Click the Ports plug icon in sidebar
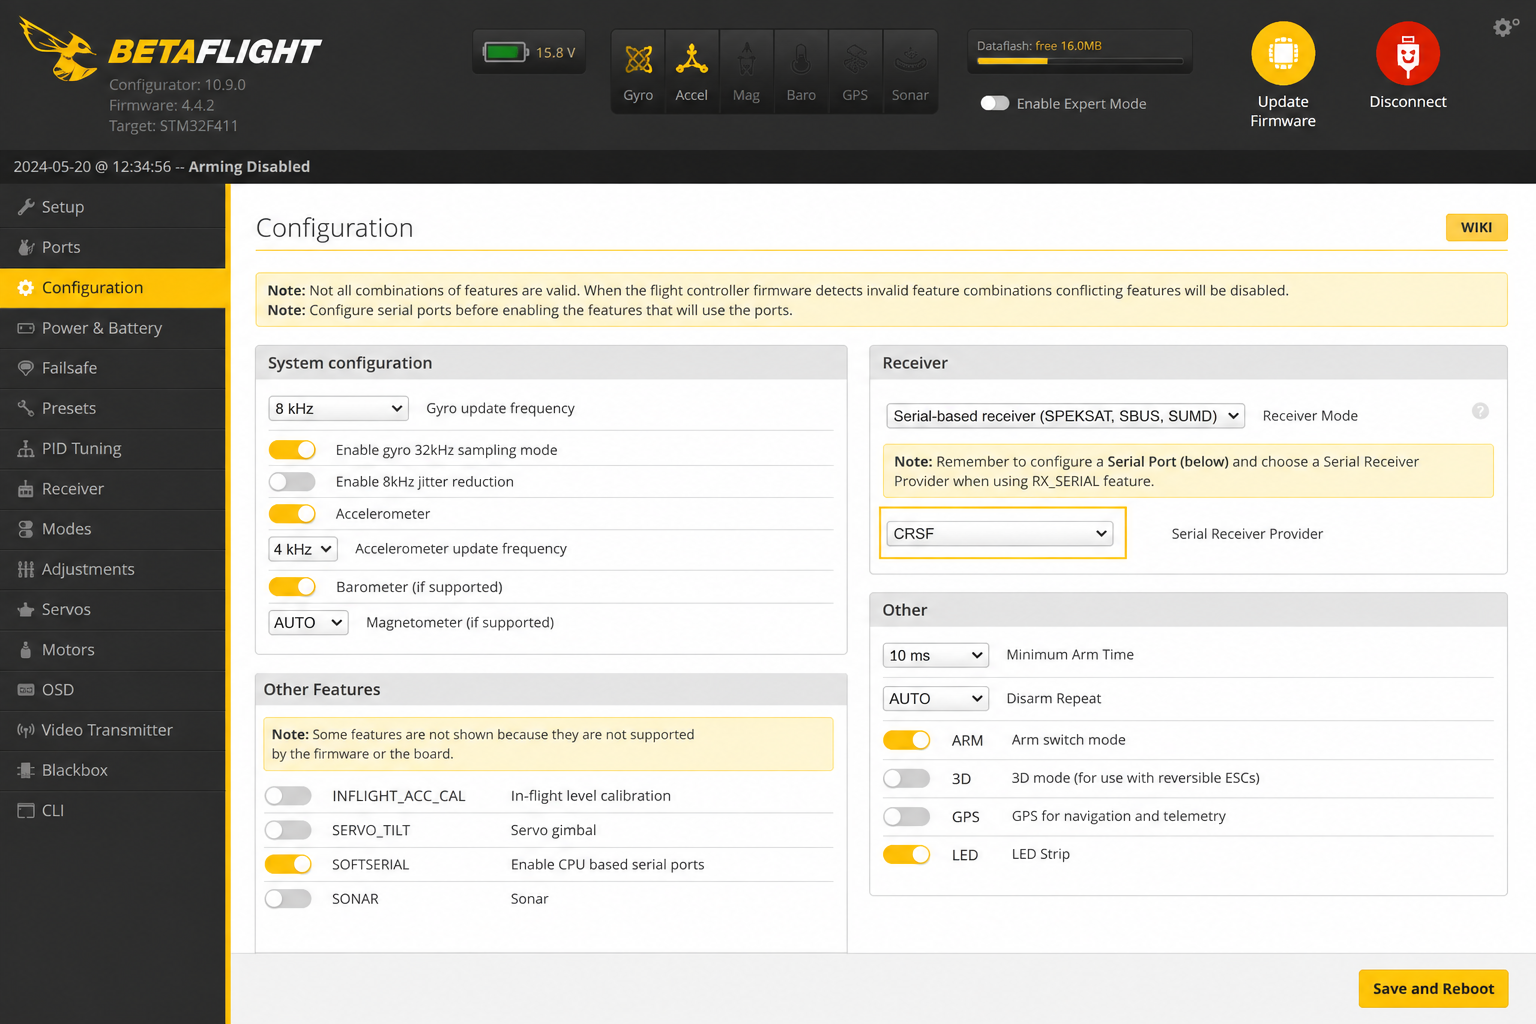1536x1024 pixels. (26, 247)
